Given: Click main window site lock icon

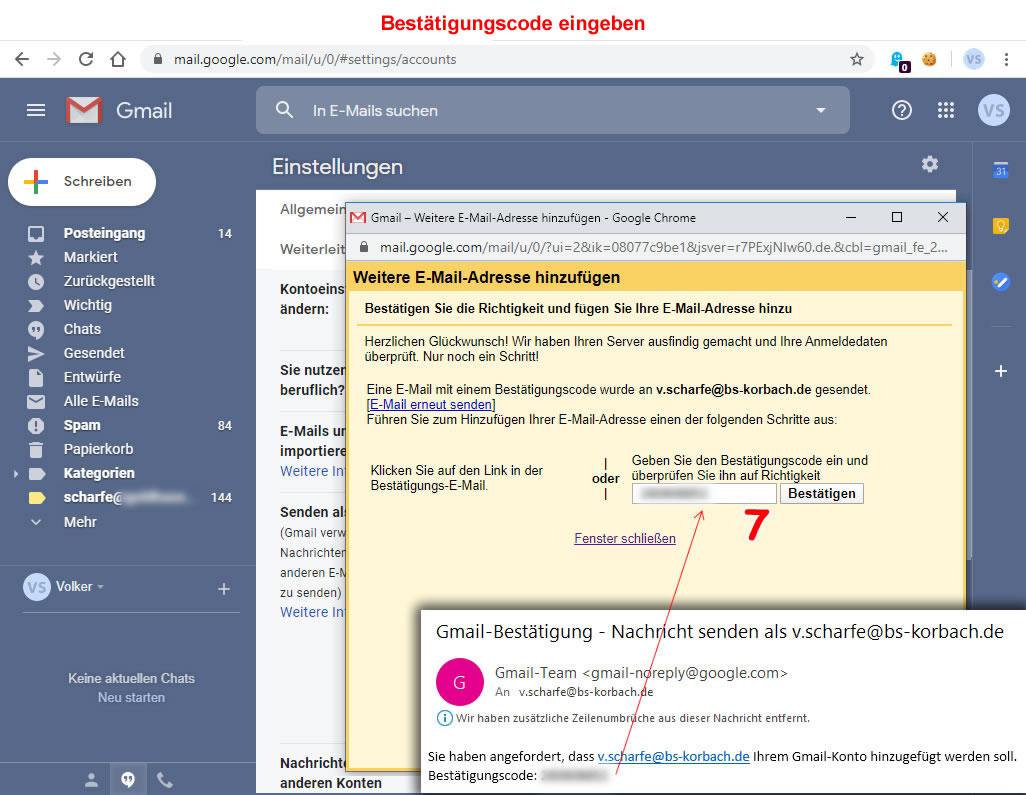Looking at the screenshot, I should point(157,59).
